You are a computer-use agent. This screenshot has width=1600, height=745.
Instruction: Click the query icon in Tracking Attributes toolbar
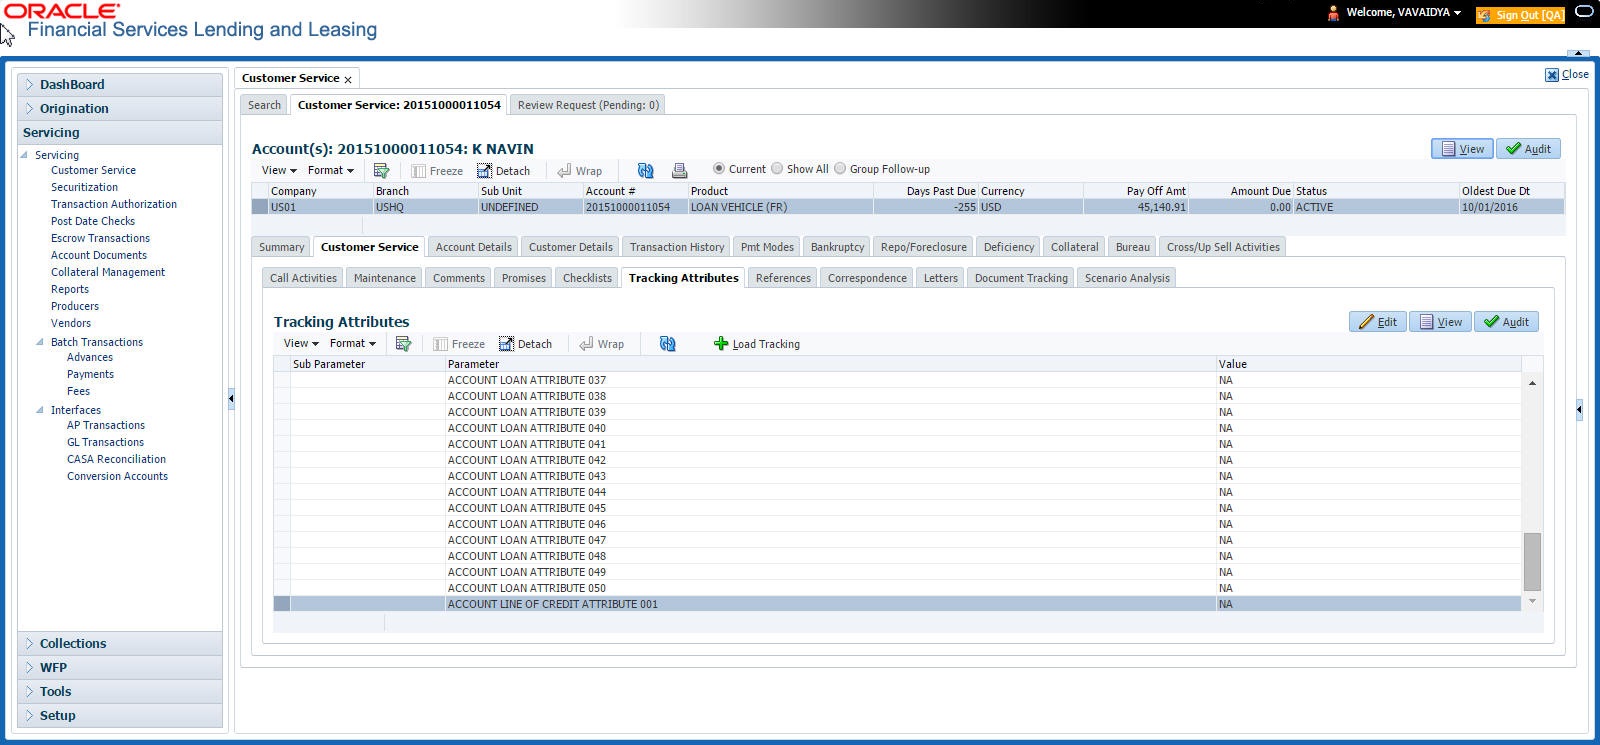pyautogui.click(x=403, y=344)
